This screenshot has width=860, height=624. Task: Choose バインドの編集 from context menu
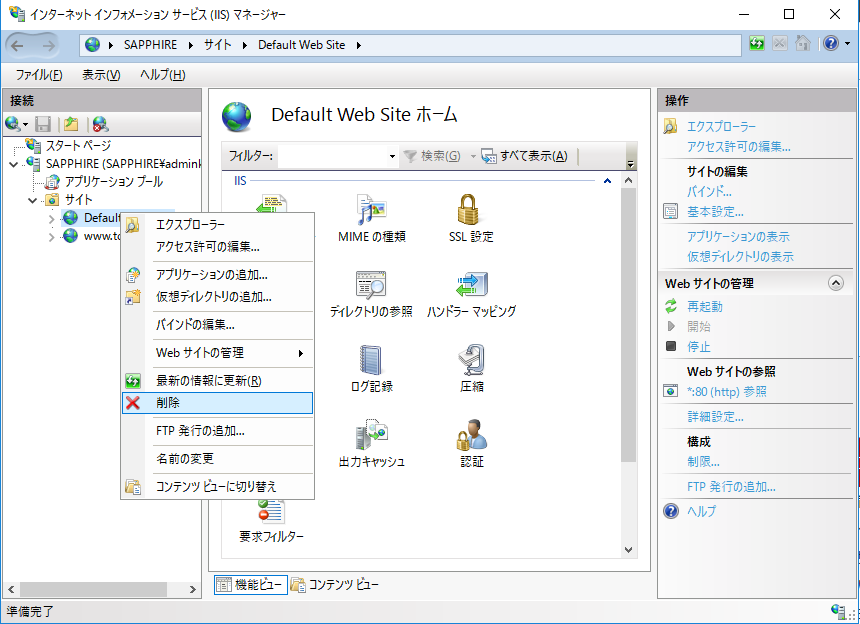point(217,325)
